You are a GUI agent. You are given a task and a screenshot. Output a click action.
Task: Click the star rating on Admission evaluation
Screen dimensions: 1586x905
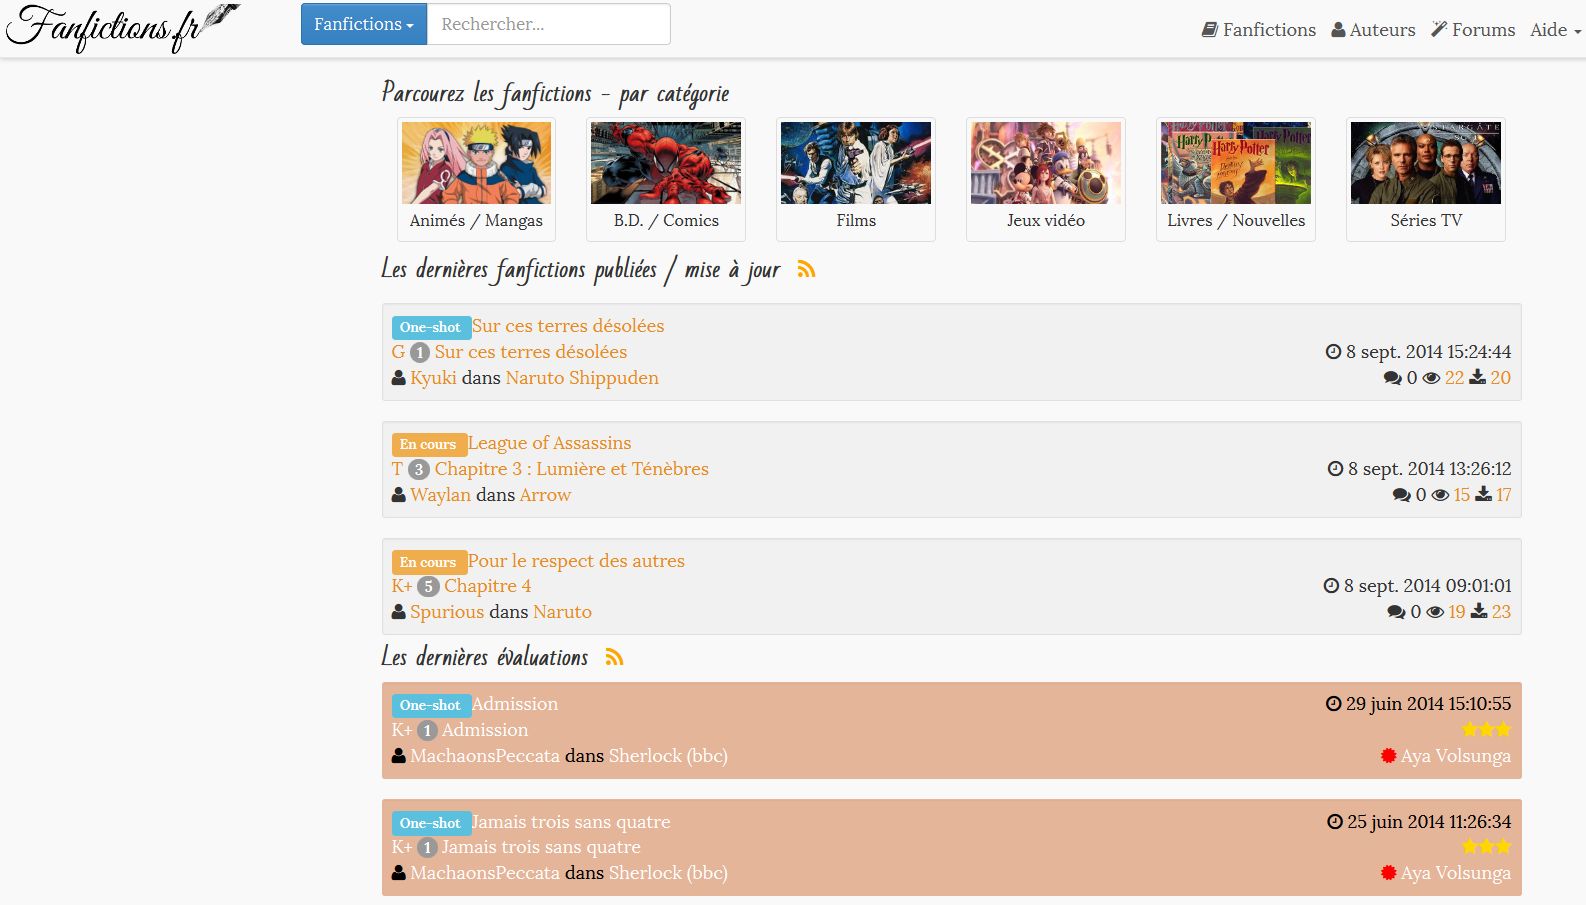(x=1486, y=730)
